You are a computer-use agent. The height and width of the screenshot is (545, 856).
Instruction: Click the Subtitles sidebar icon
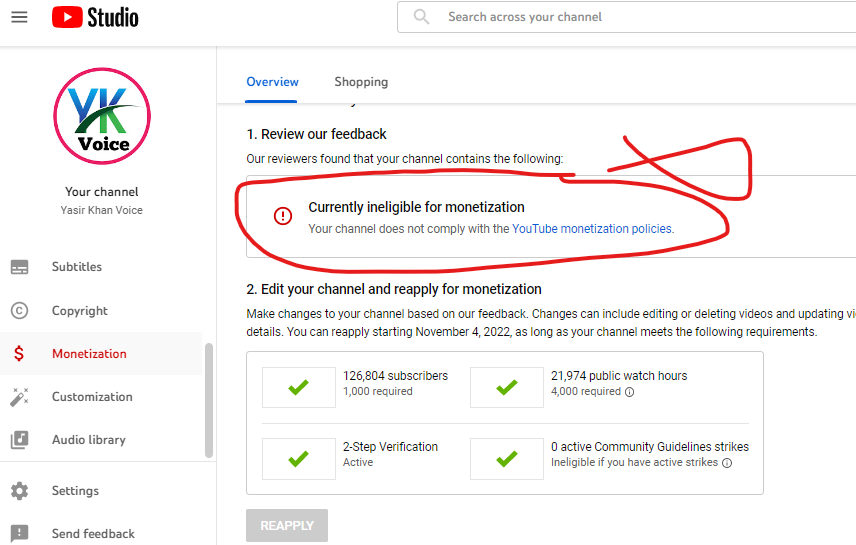pos(19,267)
